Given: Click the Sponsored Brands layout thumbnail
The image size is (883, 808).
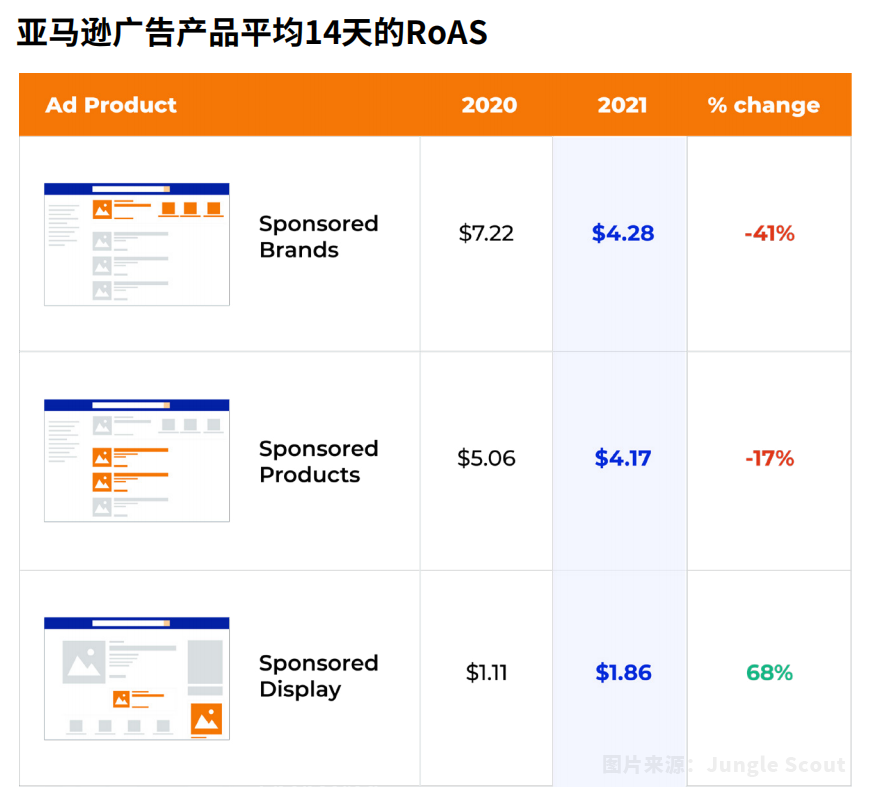Looking at the screenshot, I should [137, 244].
